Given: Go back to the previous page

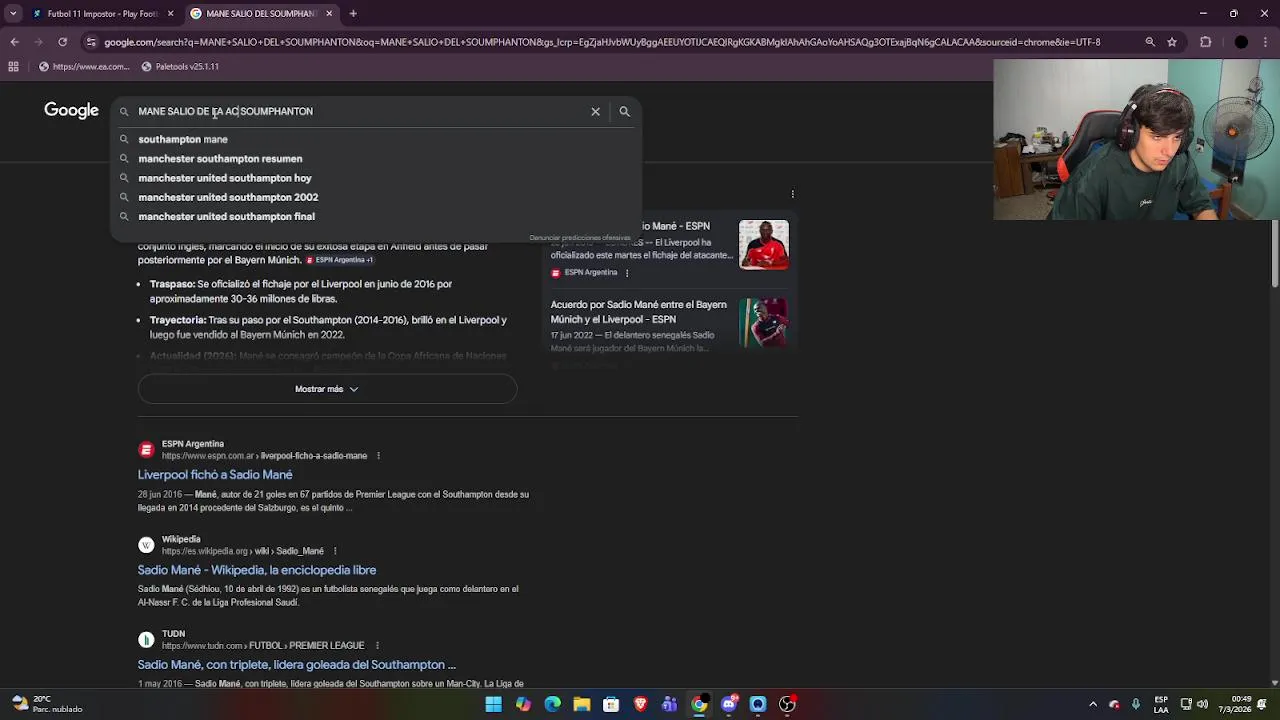Looking at the screenshot, I should [14, 42].
